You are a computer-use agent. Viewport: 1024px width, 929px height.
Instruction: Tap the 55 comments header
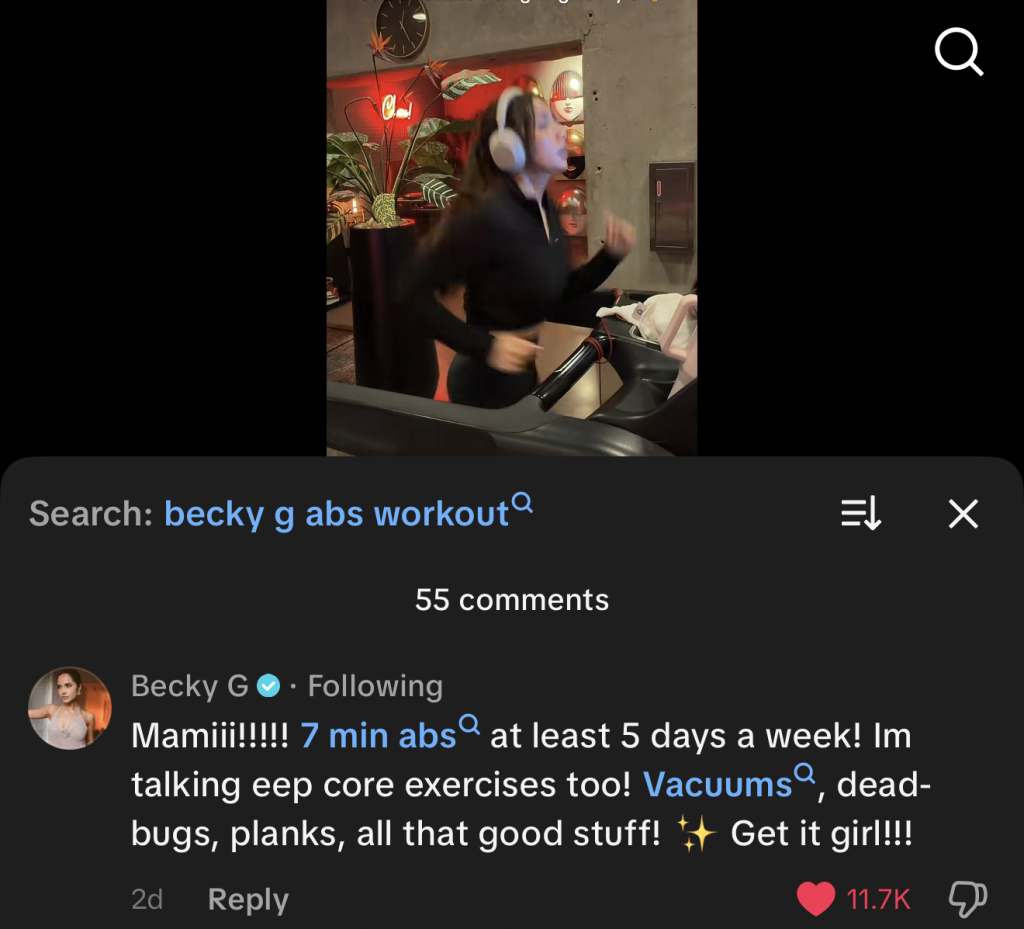tap(512, 599)
